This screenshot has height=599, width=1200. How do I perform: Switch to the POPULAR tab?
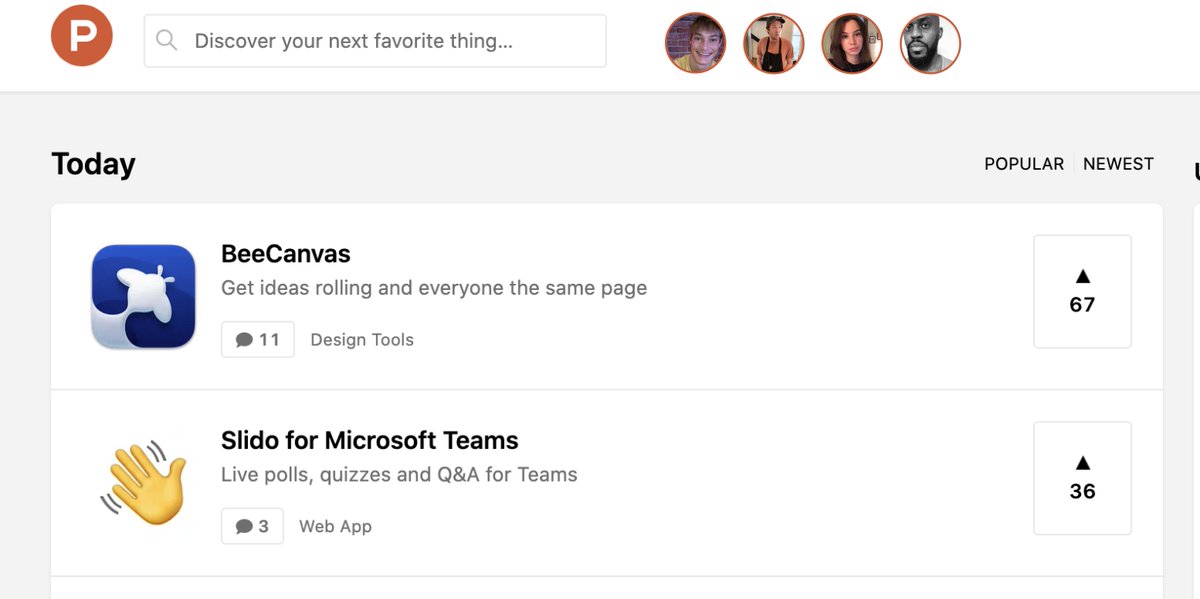(x=1024, y=164)
